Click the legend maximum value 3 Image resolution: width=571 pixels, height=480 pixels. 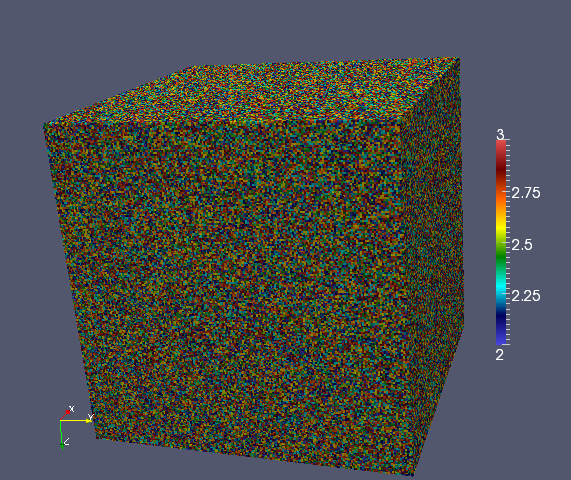[501, 134]
